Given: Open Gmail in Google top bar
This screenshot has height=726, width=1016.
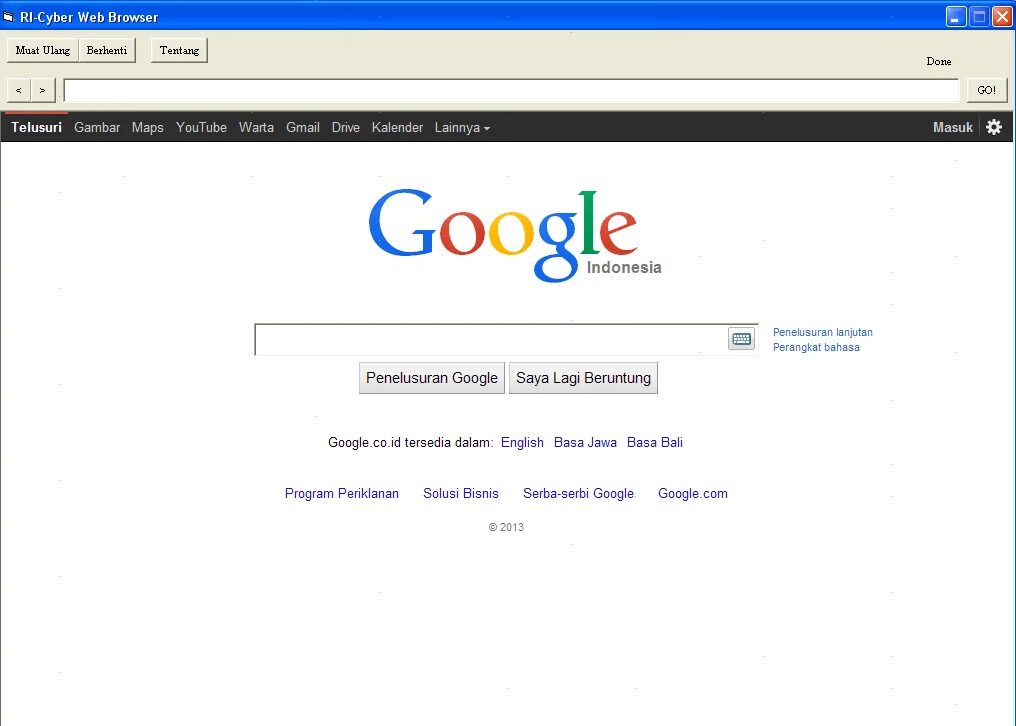Looking at the screenshot, I should pyautogui.click(x=303, y=127).
